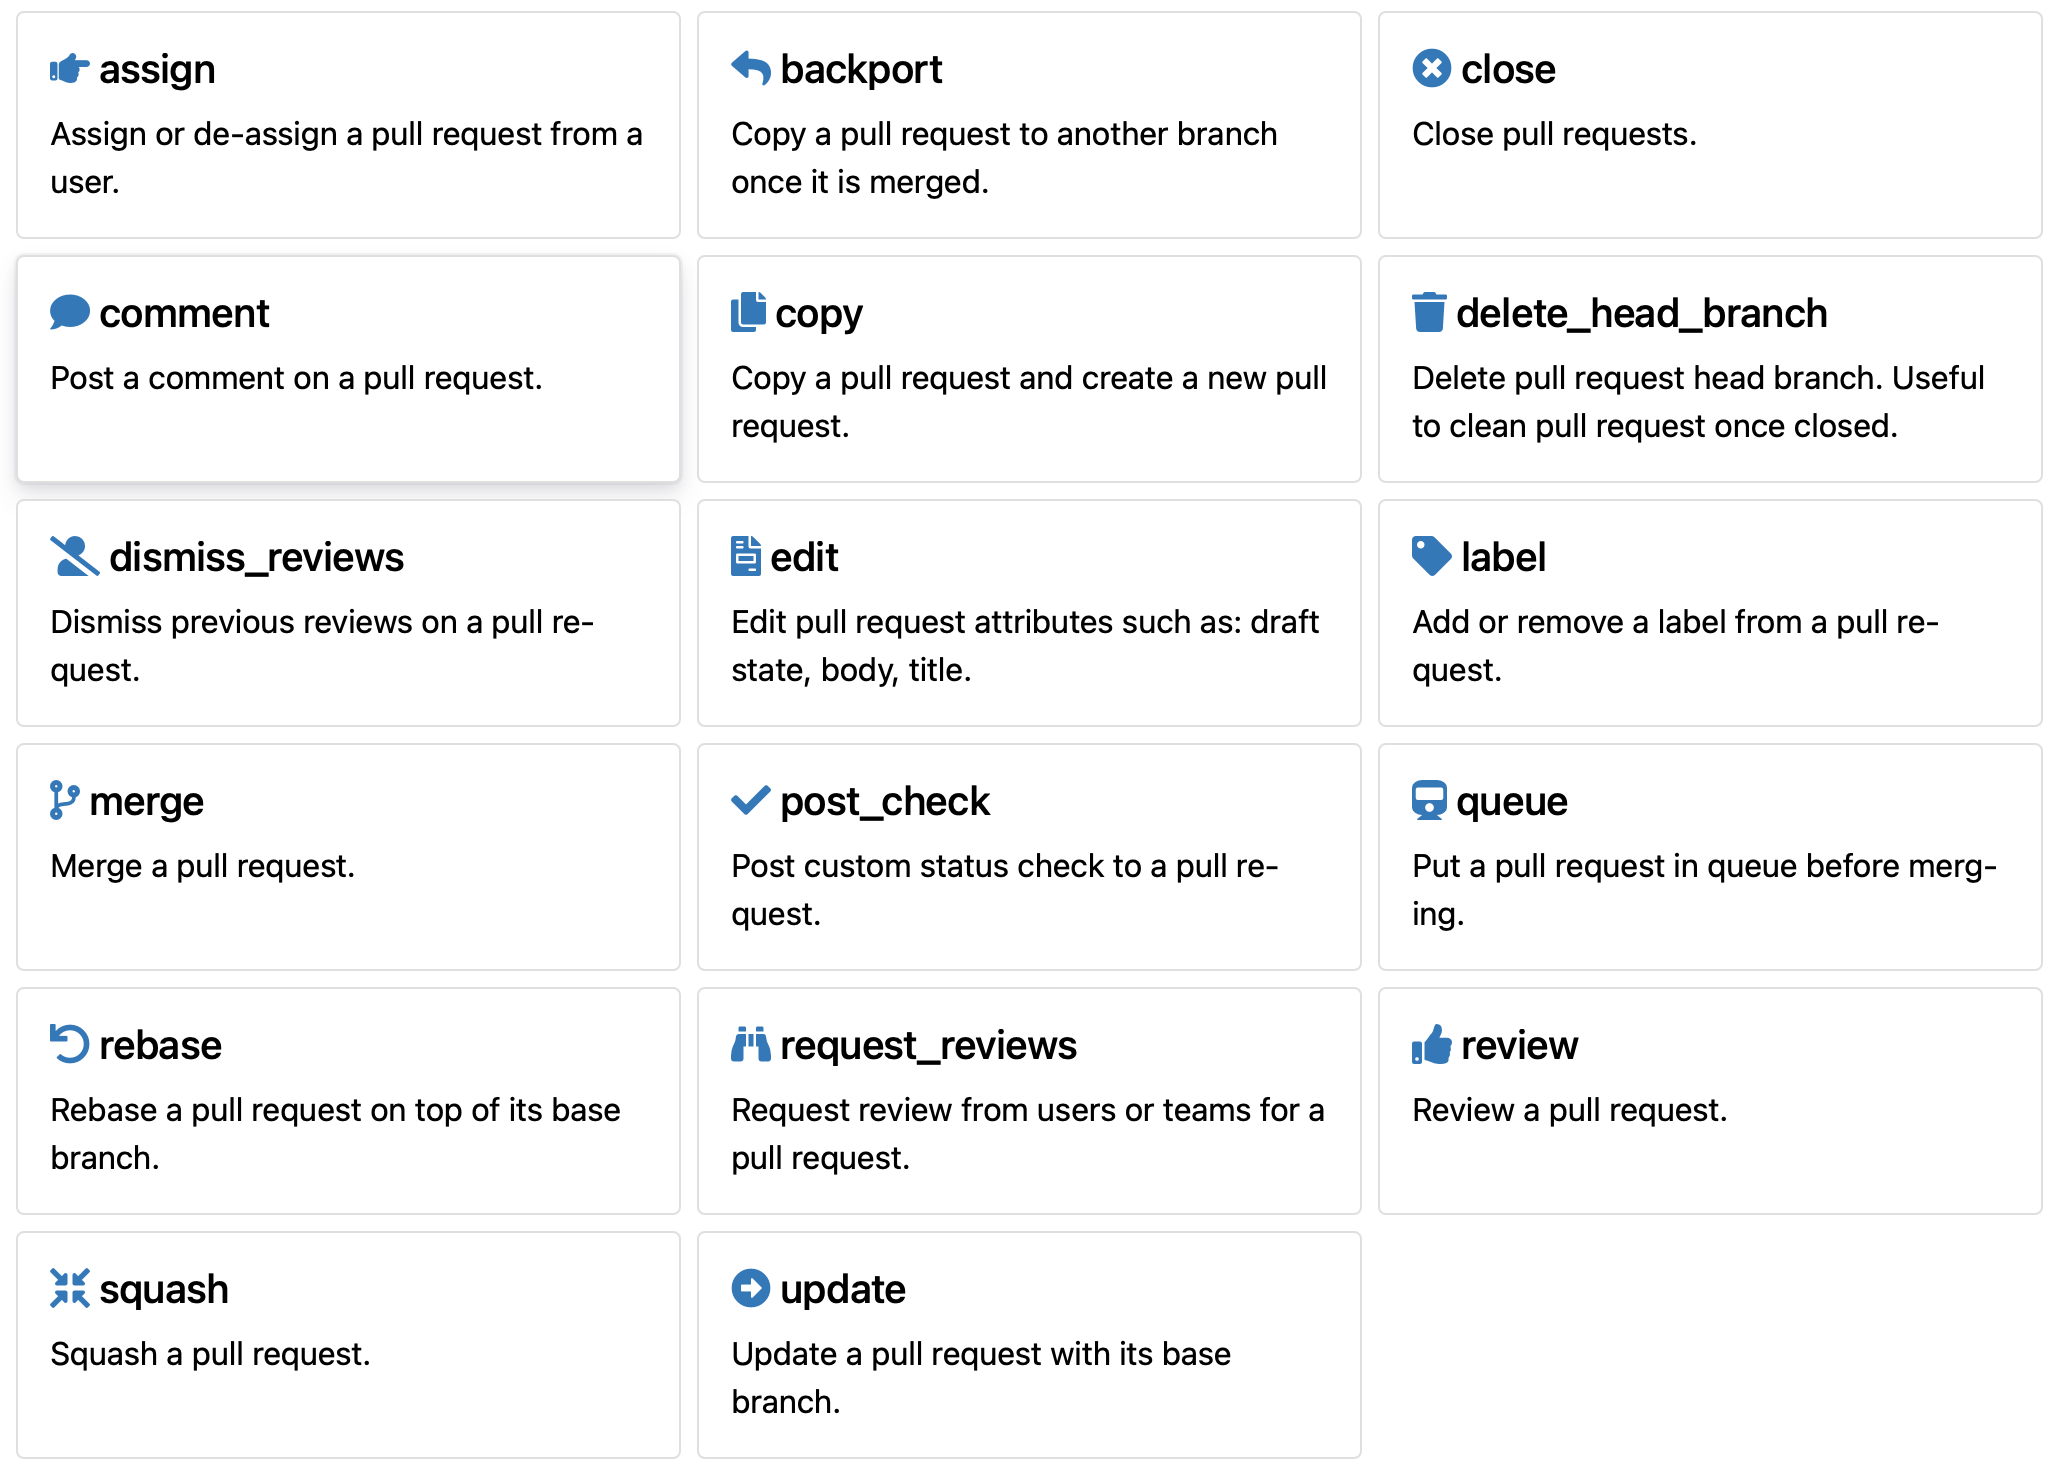The height and width of the screenshot is (1469, 2062).
Task: Click the close action X-circle icon
Action: click(x=1432, y=68)
